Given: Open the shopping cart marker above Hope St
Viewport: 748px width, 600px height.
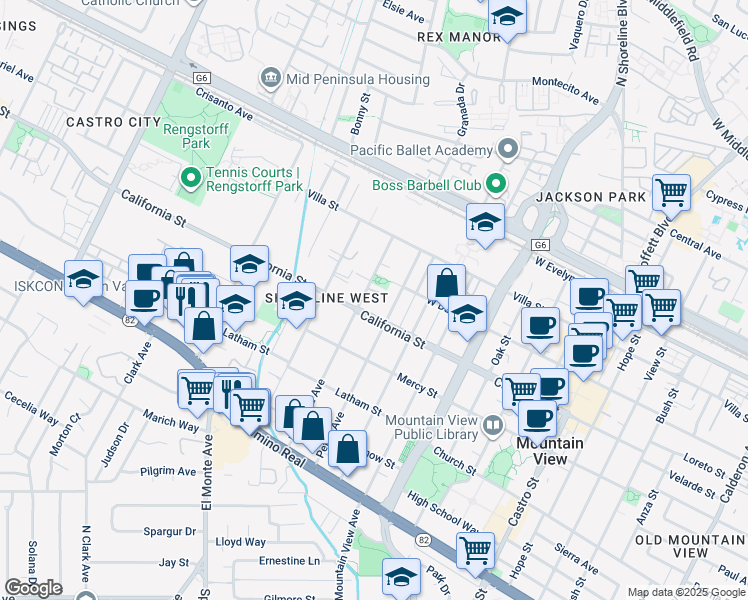Looking at the screenshot, I should 623,315.
